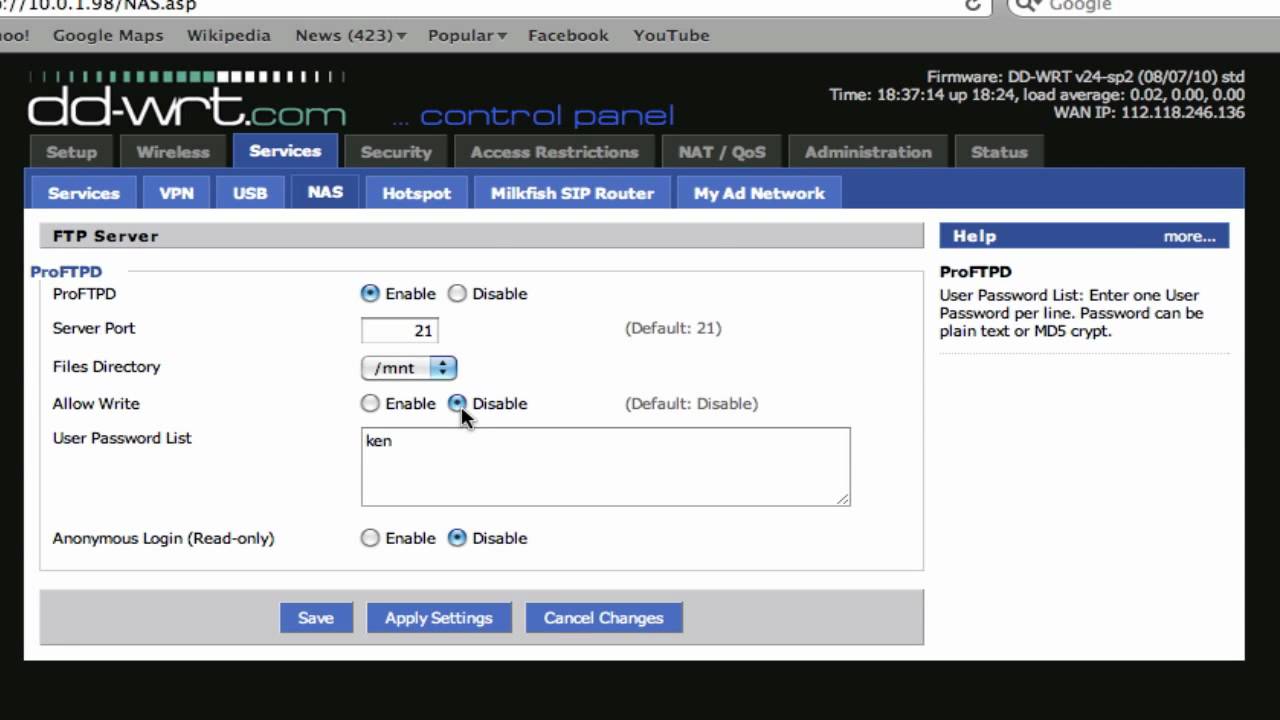Click the Files Directory label

106,367
